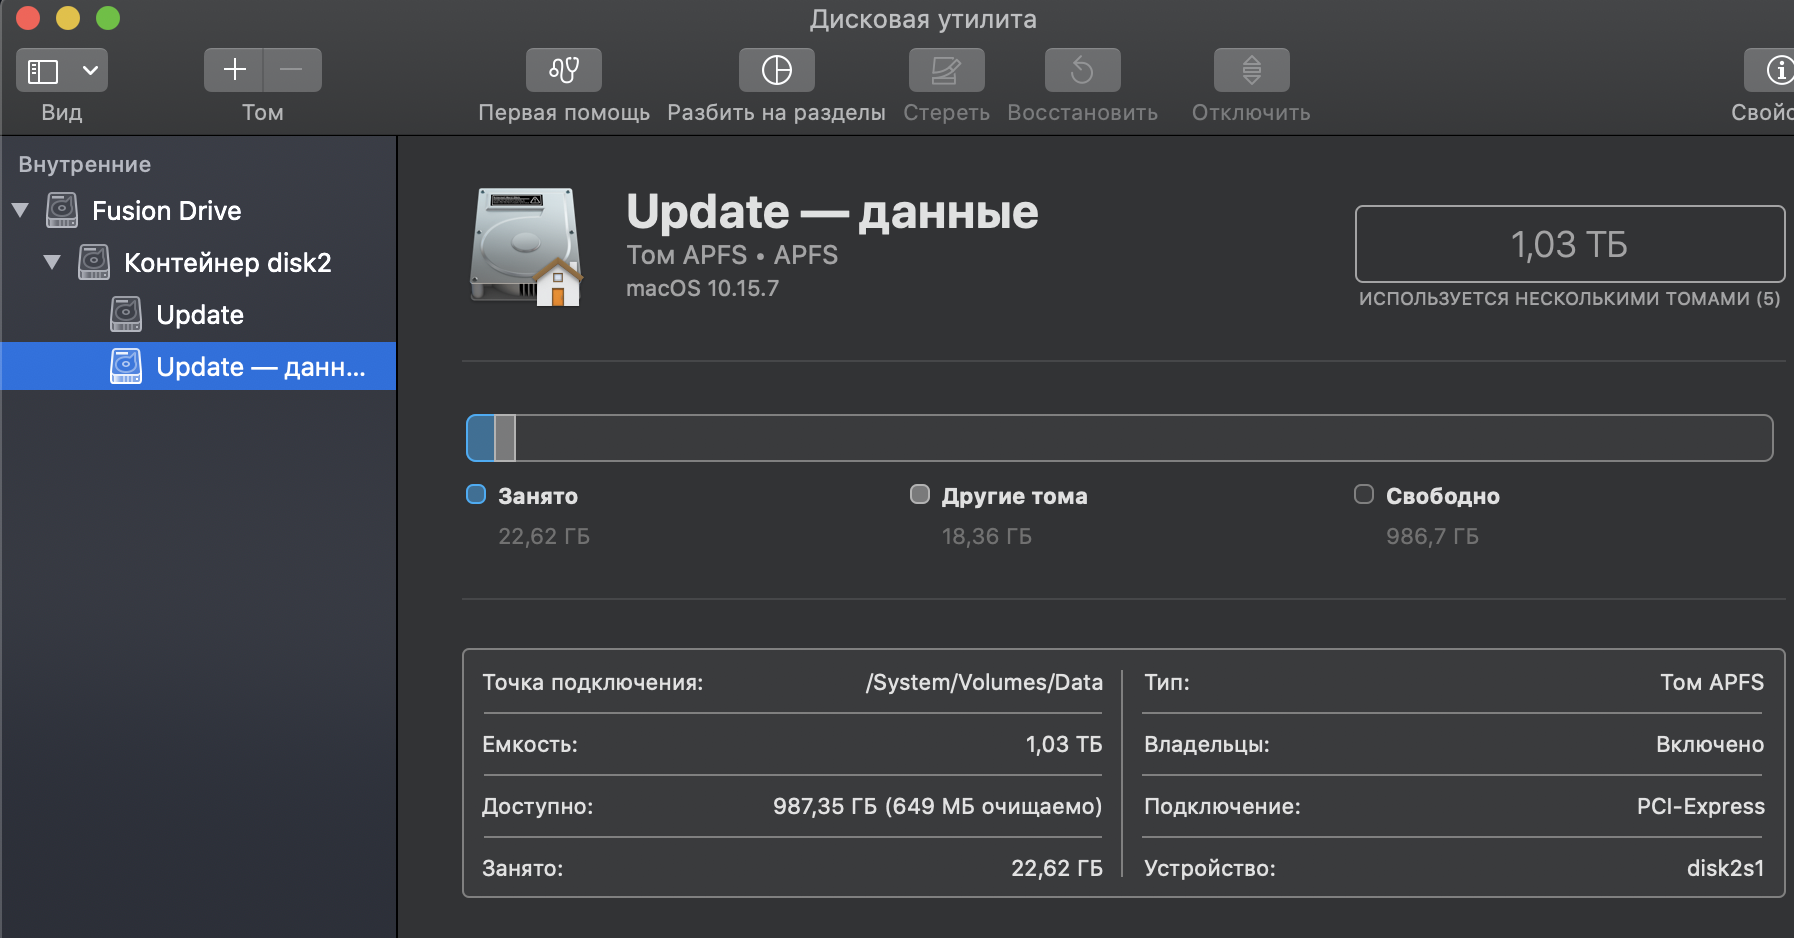
Task: Click the 22,62 ГБ value under Занято legend
Action: [544, 537]
